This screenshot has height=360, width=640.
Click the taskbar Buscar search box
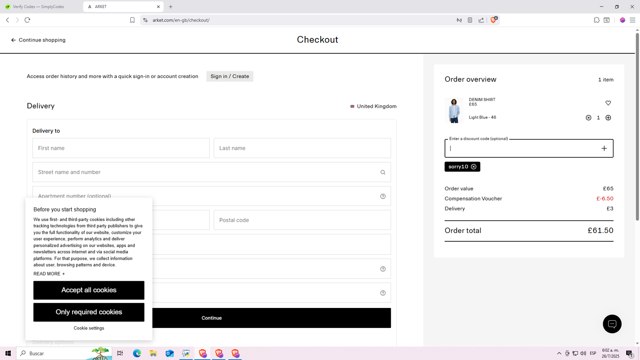[64, 353]
